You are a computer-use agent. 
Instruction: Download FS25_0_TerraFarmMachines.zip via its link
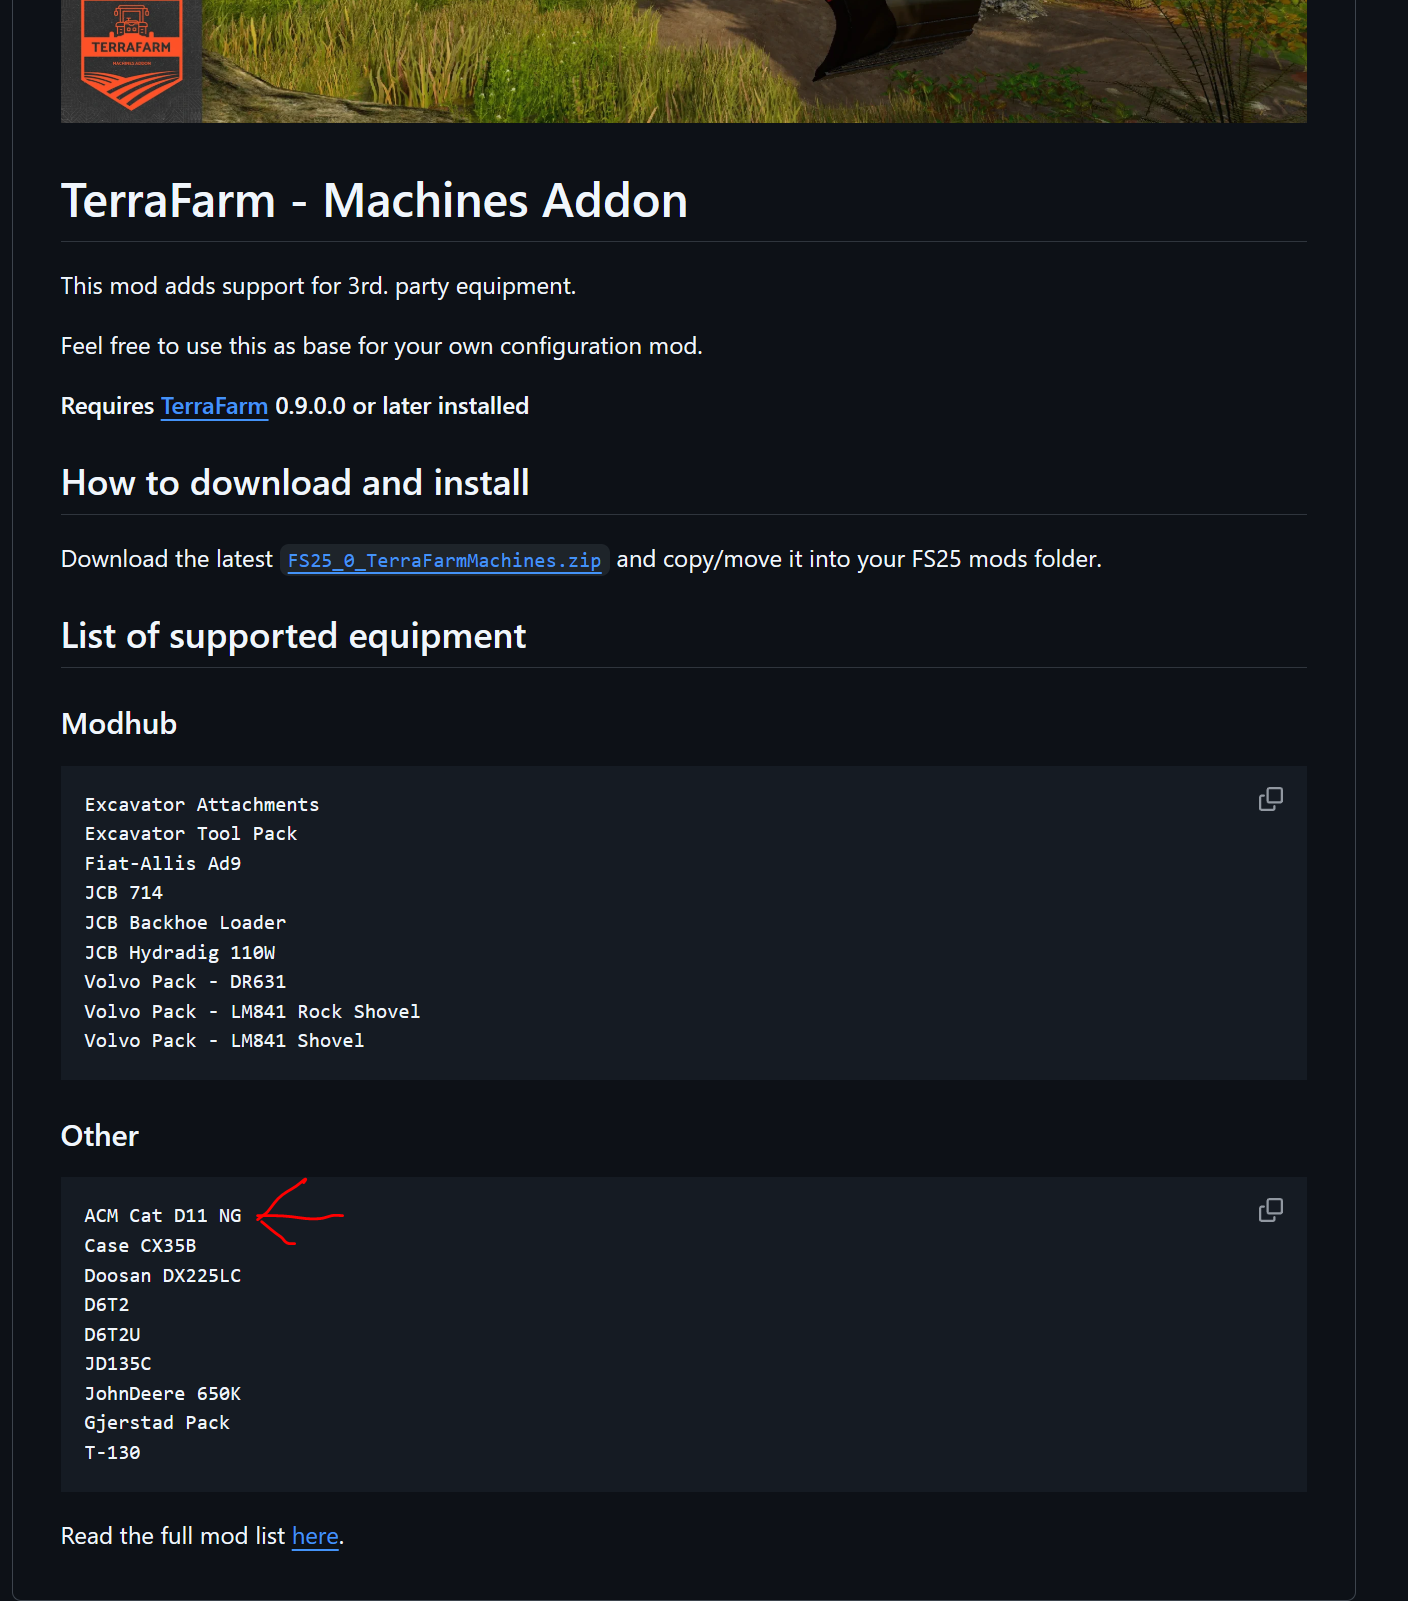coord(444,560)
